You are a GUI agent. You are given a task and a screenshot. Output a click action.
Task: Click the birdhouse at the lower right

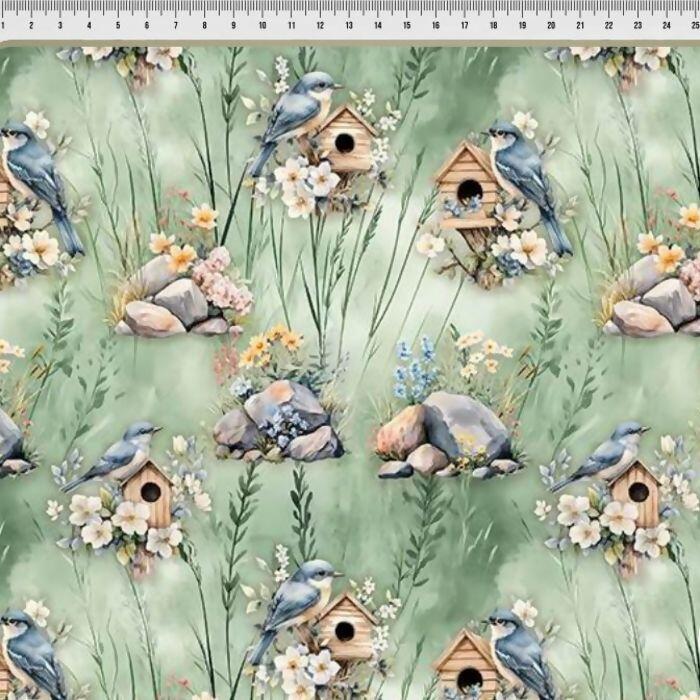click(635, 493)
